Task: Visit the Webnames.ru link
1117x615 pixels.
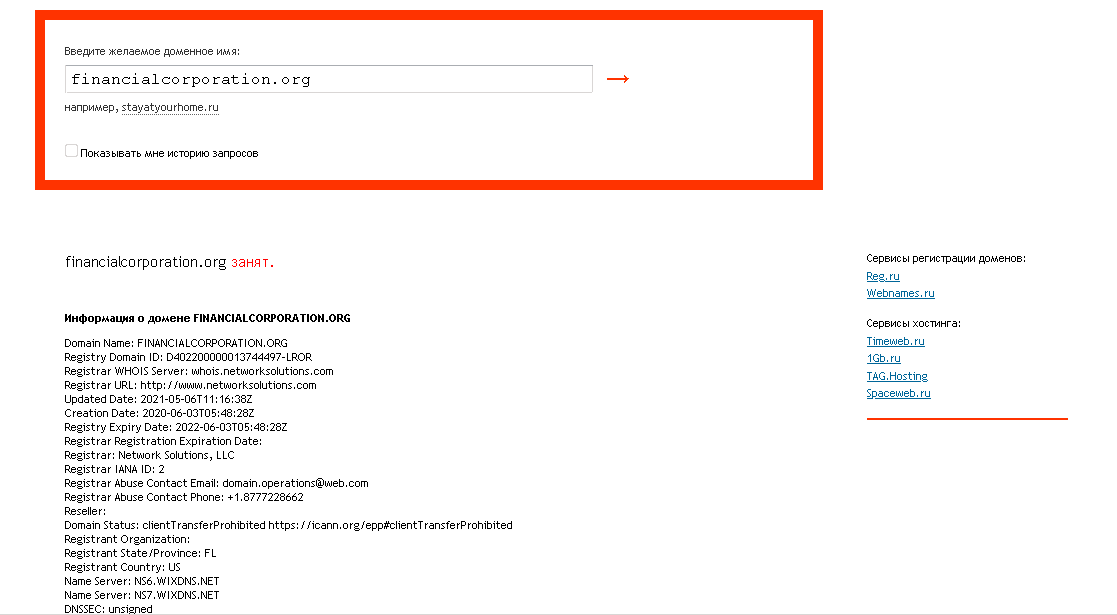Action: [900, 293]
